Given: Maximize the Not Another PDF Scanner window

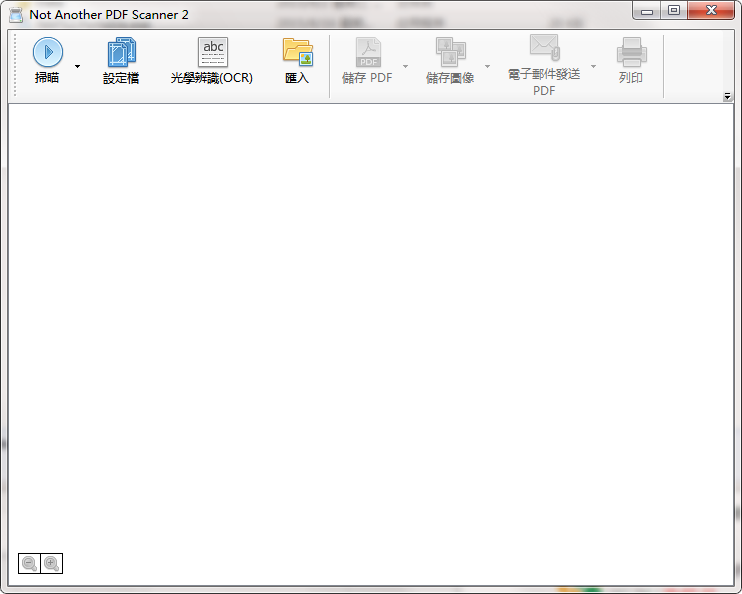Looking at the screenshot, I should (x=674, y=10).
